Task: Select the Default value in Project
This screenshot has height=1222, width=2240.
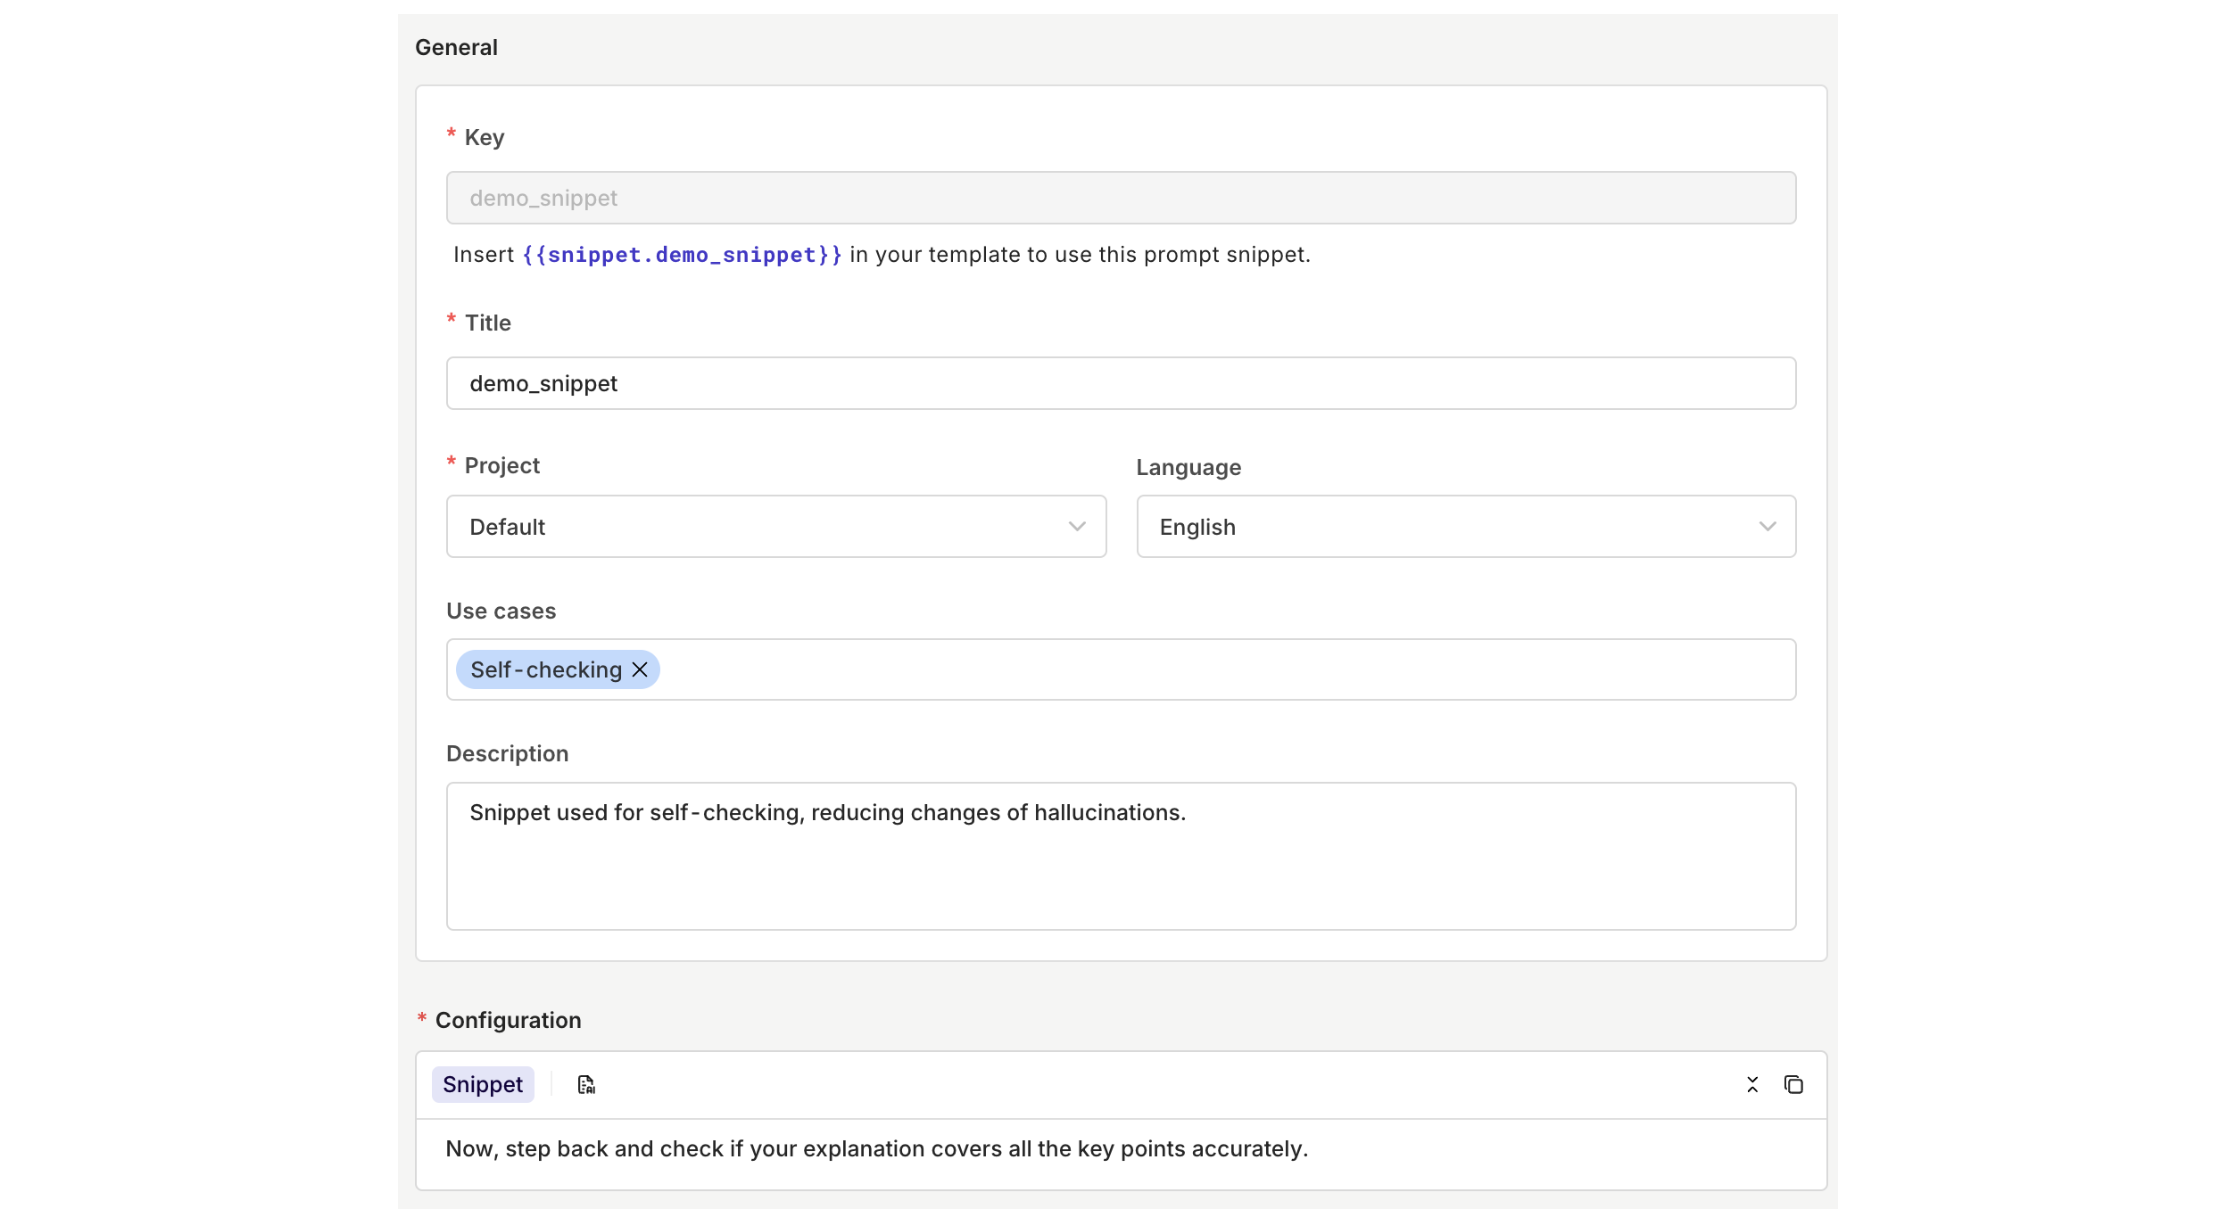Action: coord(508,527)
